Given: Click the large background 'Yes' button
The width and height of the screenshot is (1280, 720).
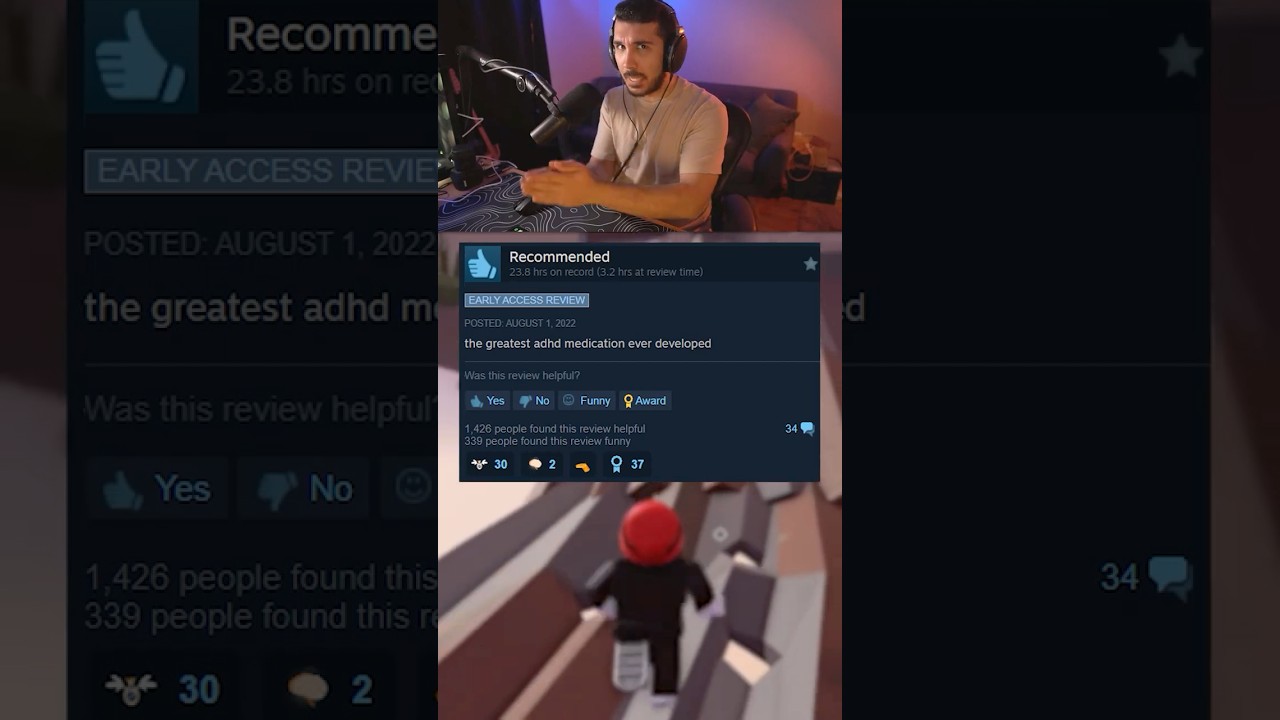Looking at the screenshot, I should pyautogui.click(x=157, y=488).
